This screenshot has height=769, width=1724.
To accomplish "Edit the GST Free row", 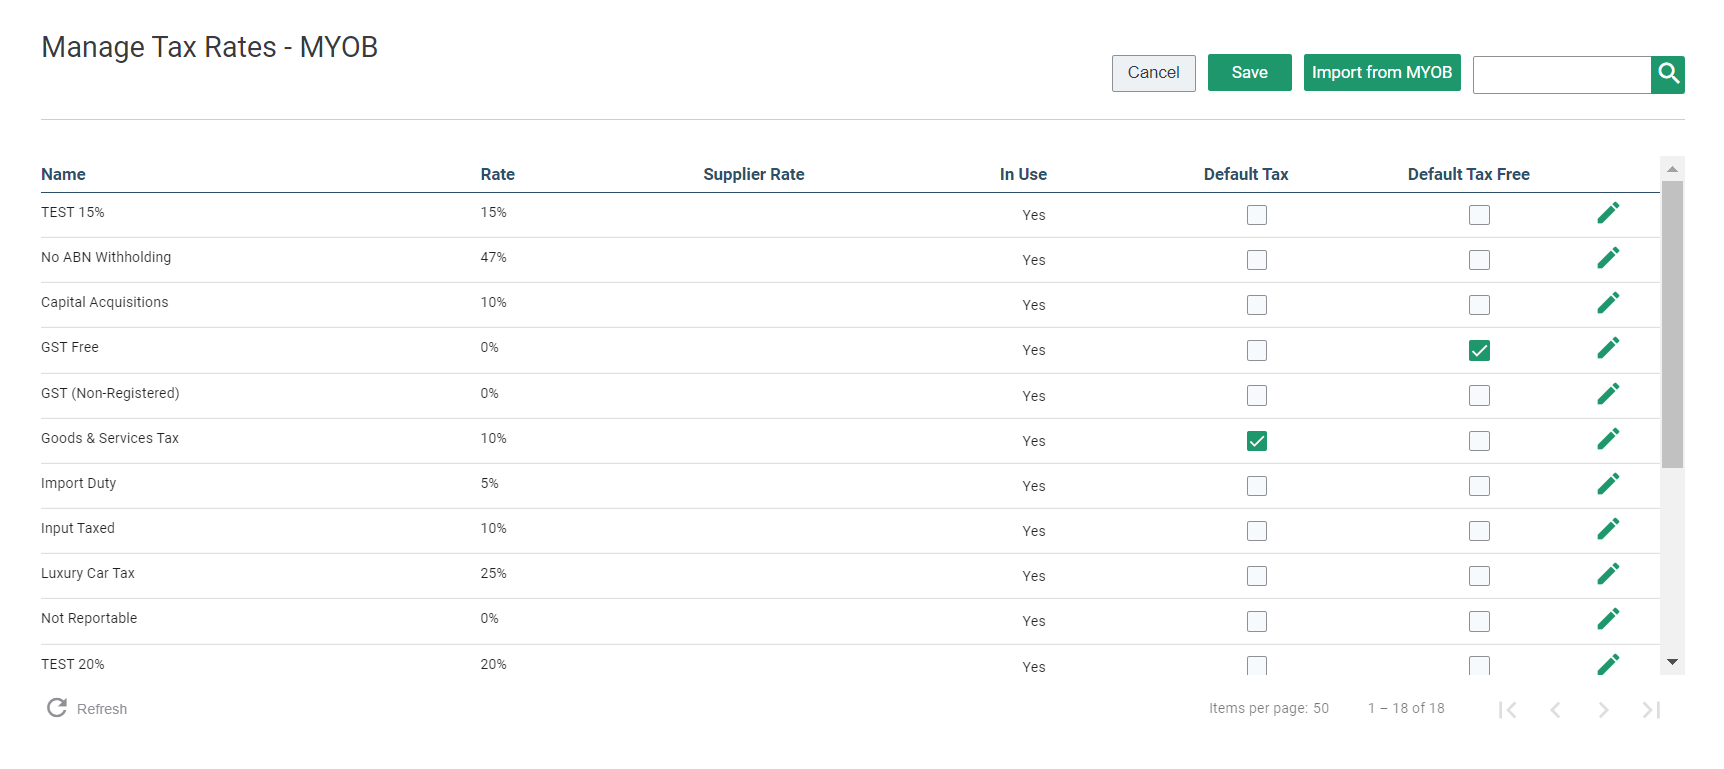I will tap(1608, 348).
